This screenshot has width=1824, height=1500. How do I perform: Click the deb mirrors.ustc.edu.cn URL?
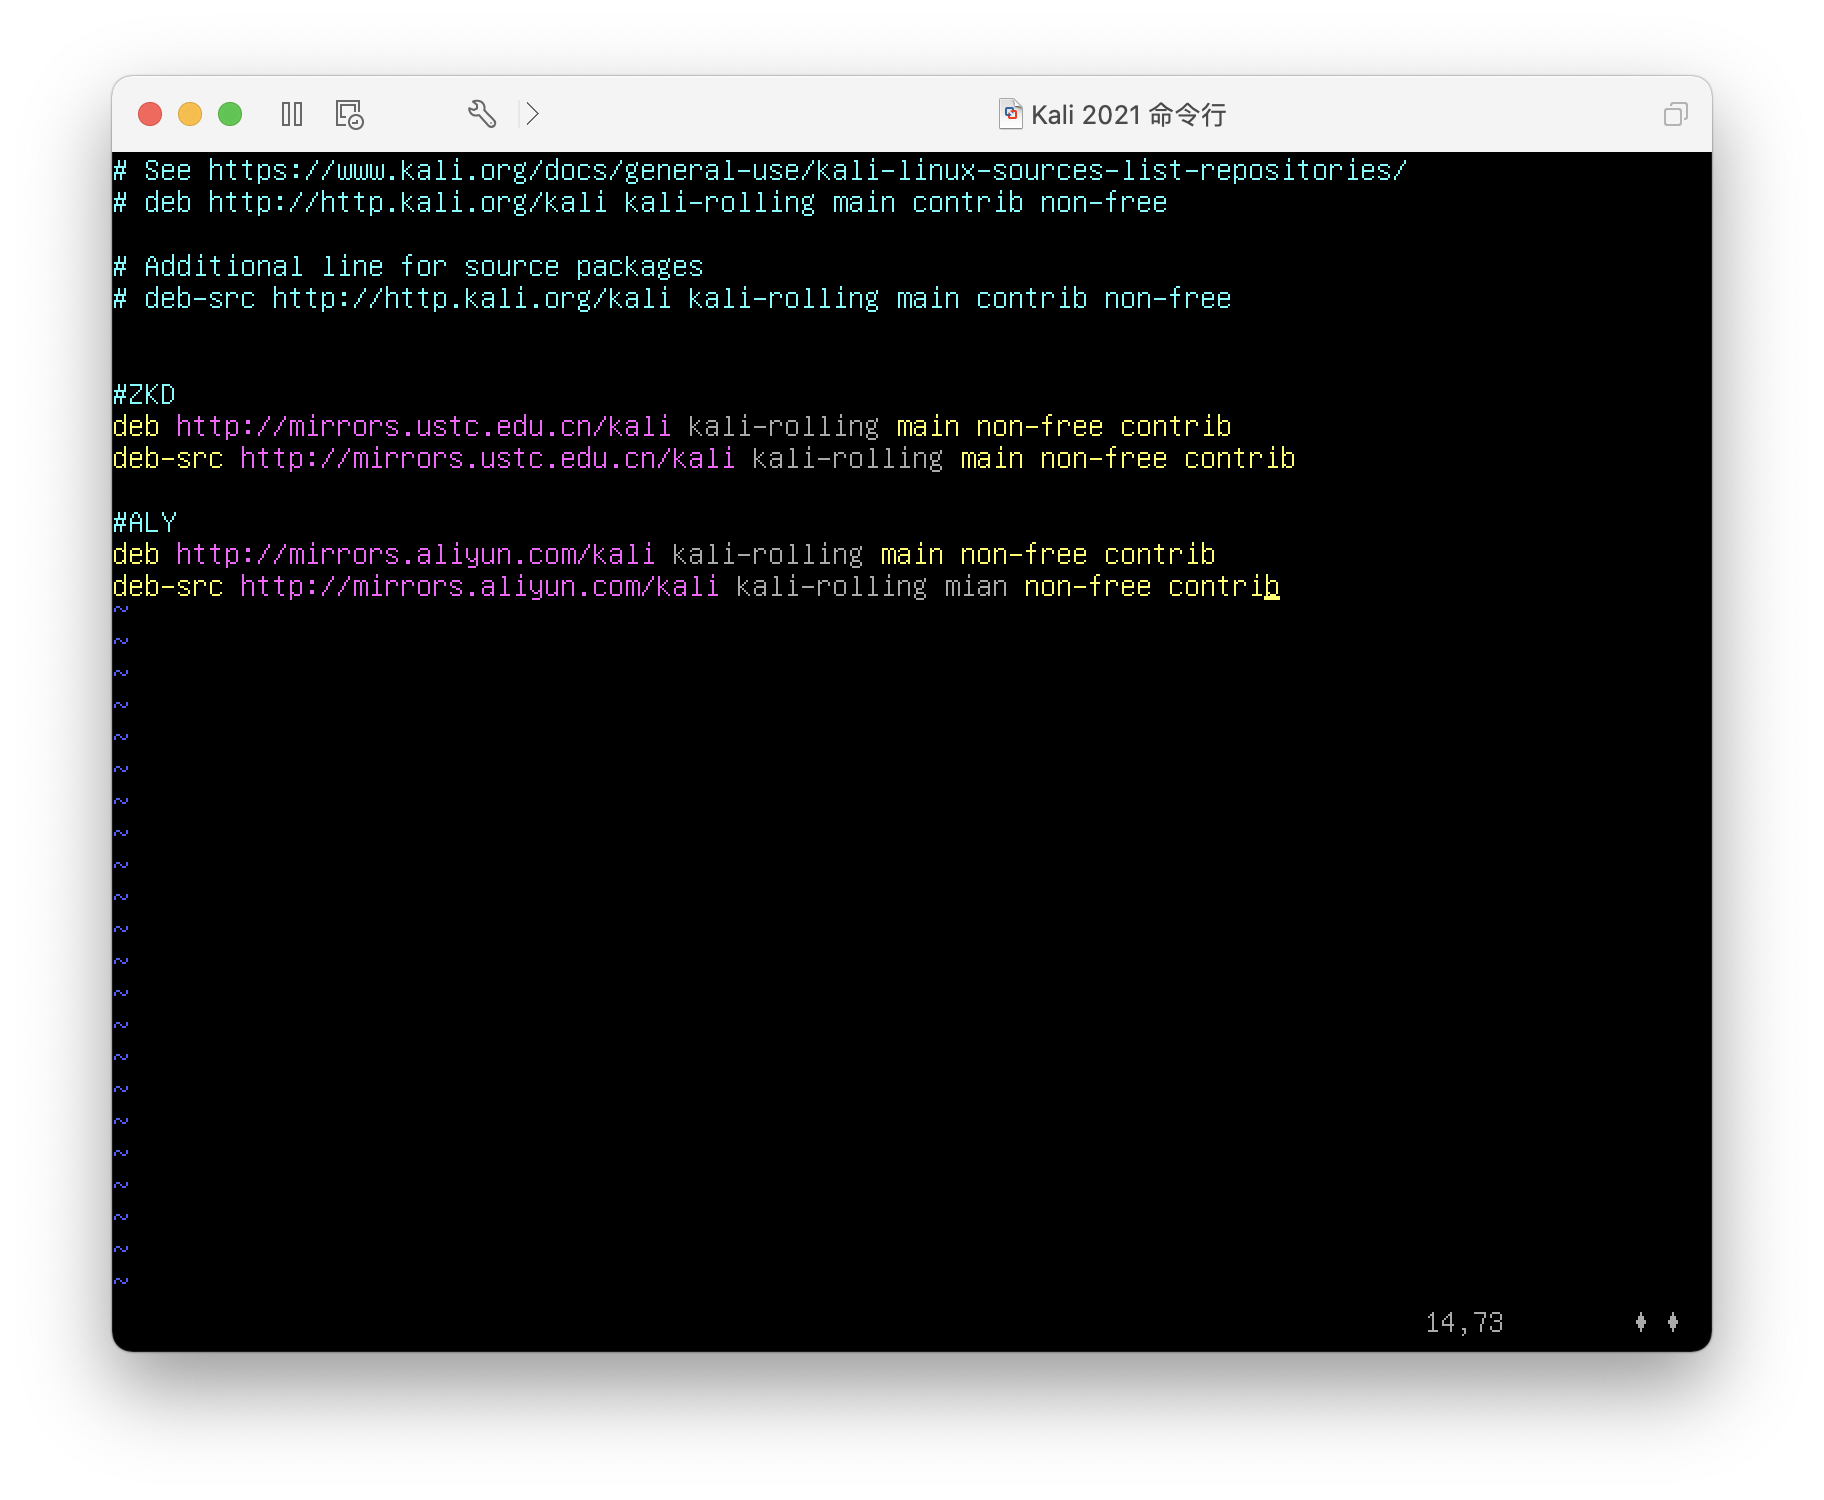424,427
